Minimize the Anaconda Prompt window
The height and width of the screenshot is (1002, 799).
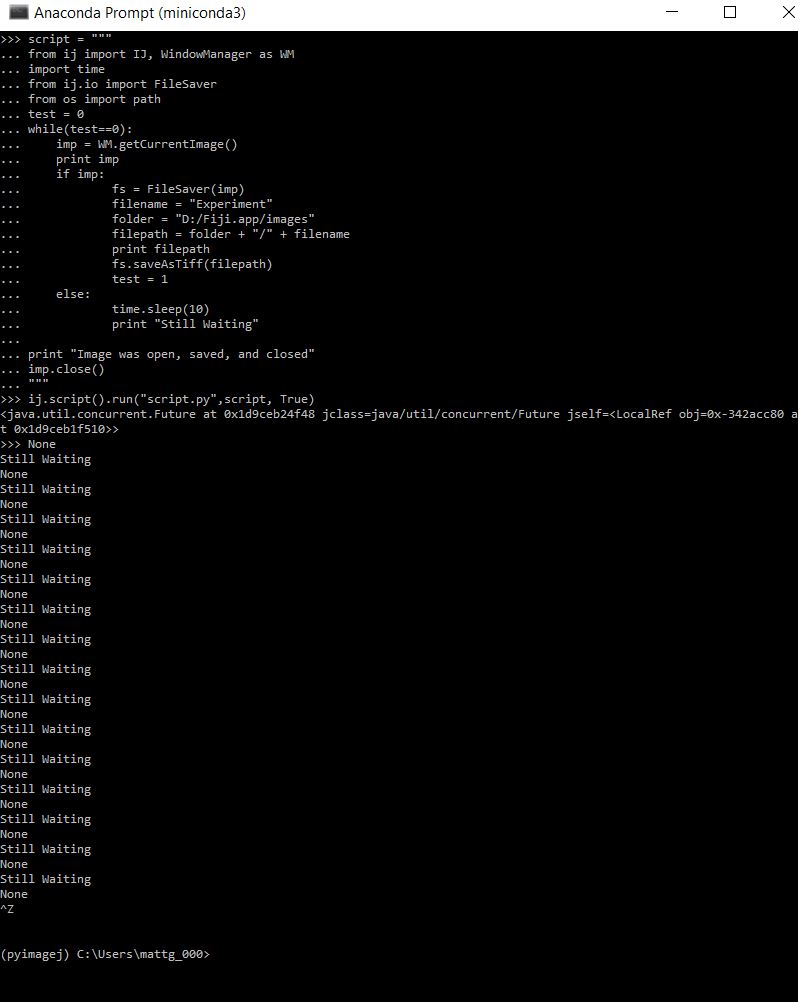click(x=671, y=13)
